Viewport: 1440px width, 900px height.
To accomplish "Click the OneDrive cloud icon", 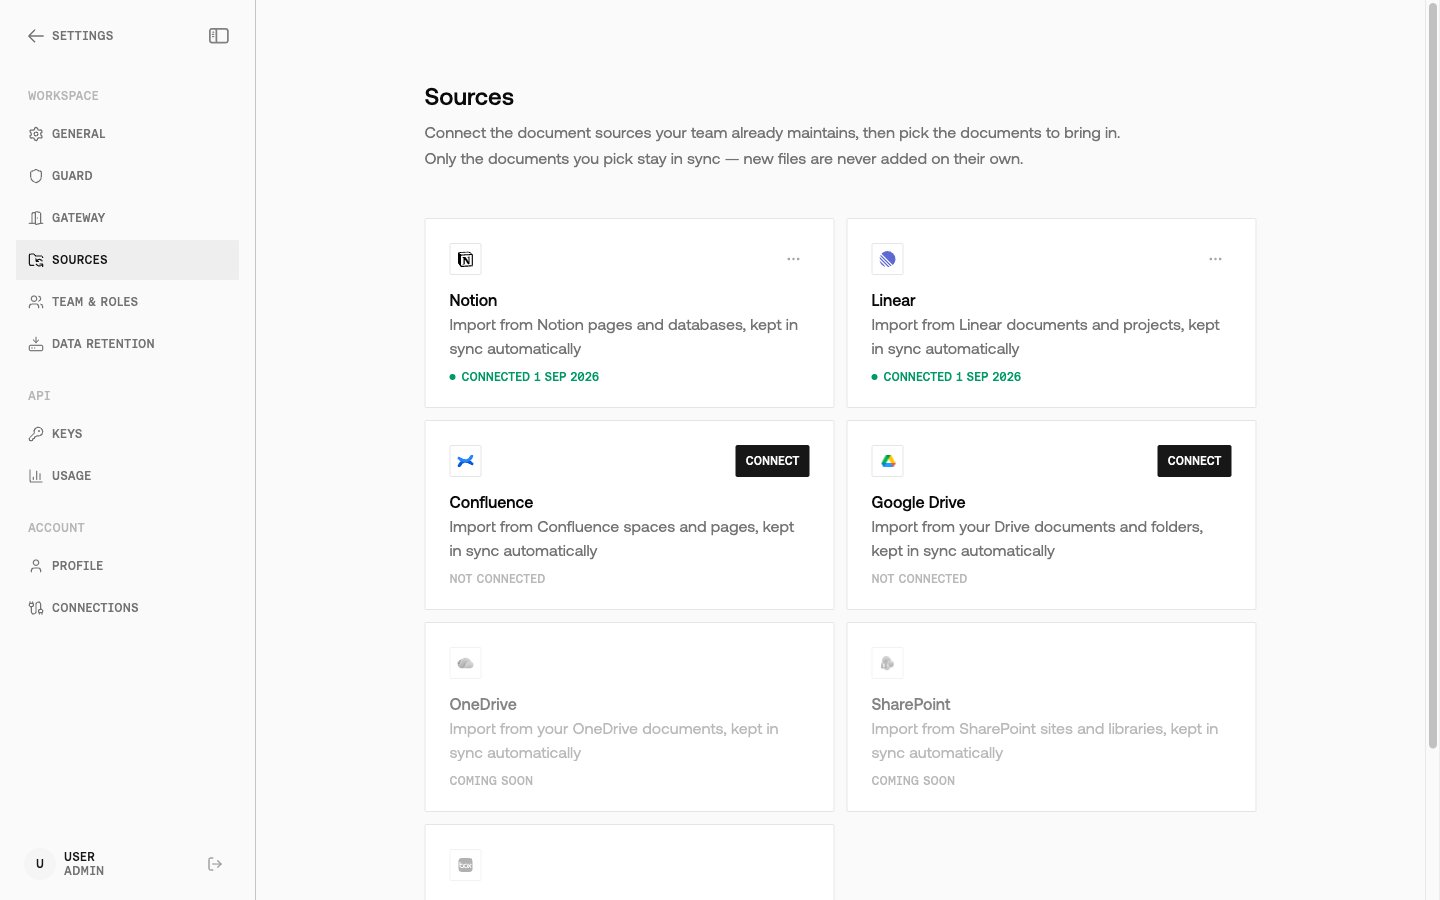I will click(x=465, y=663).
